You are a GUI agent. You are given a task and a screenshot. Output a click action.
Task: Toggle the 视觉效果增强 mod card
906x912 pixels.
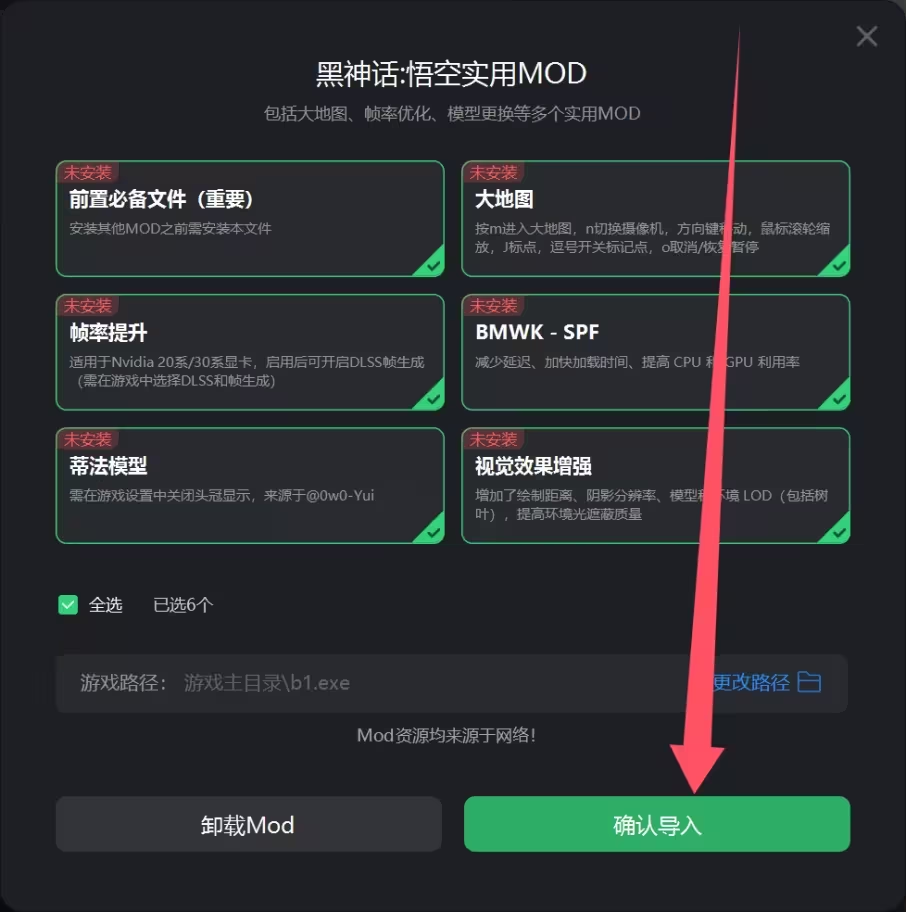pyautogui.click(x=656, y=486)
